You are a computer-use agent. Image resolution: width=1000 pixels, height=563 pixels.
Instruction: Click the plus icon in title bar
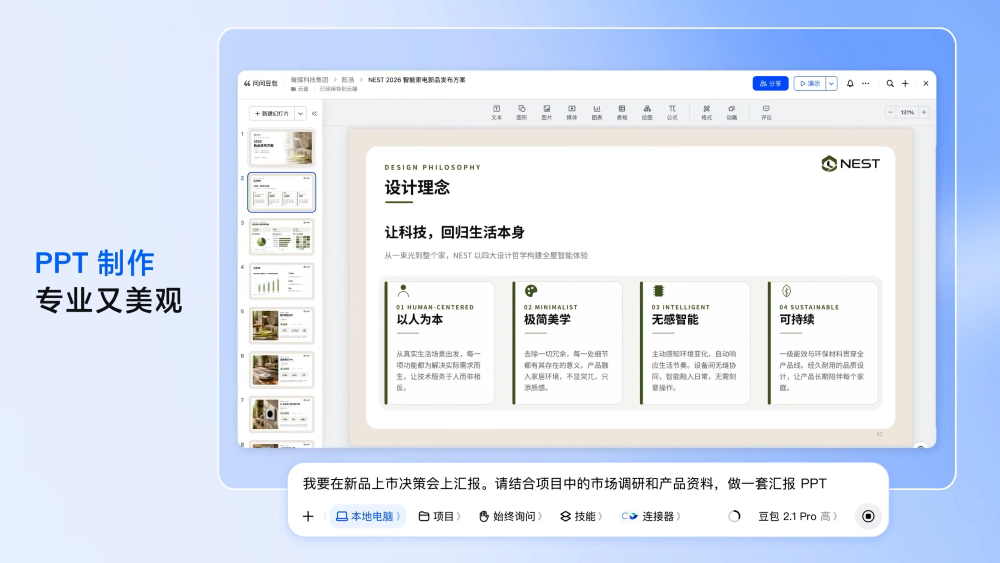pos(905,84)
